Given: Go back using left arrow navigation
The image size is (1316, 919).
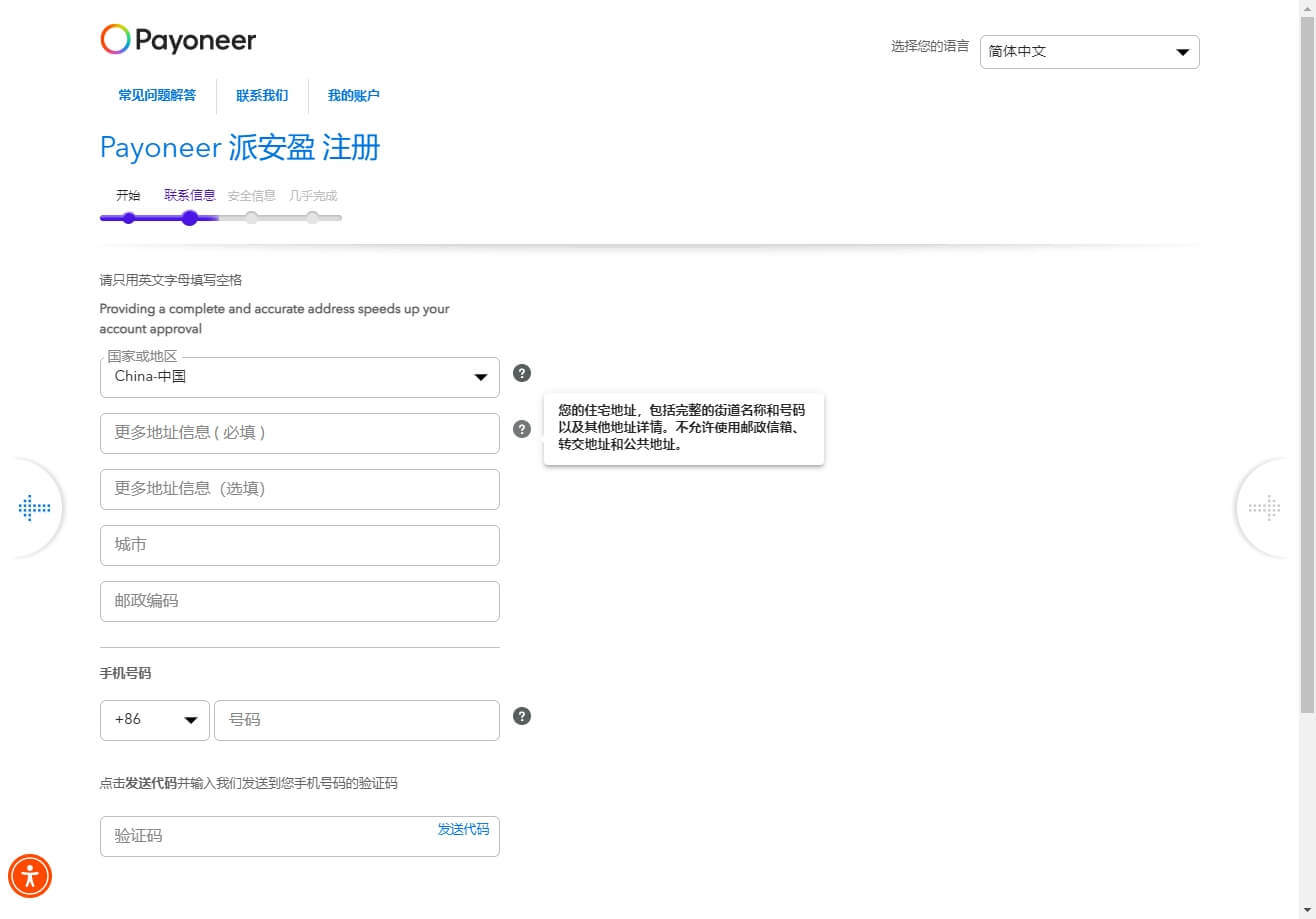Looking at the screenshot, I should point(34,508).
